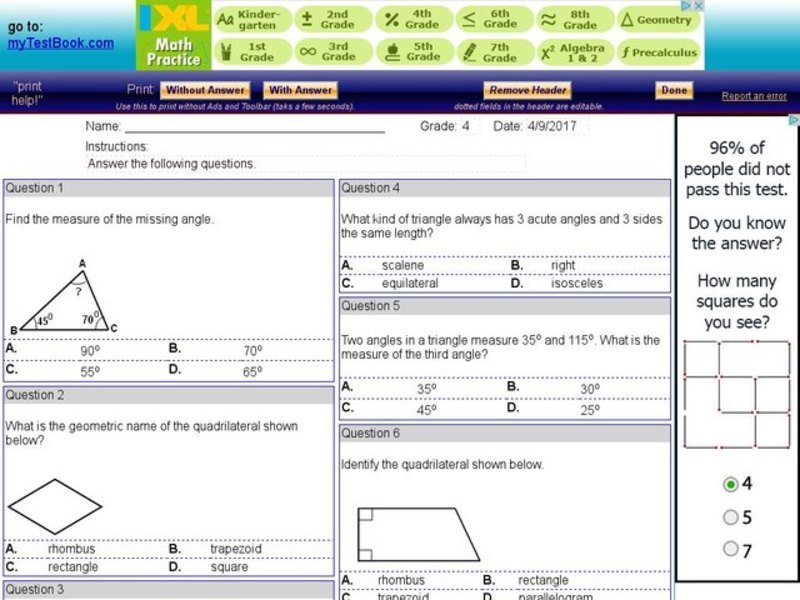800x600 pixels.
Task: Click the Without Answer print button
Action: (204, 89)
